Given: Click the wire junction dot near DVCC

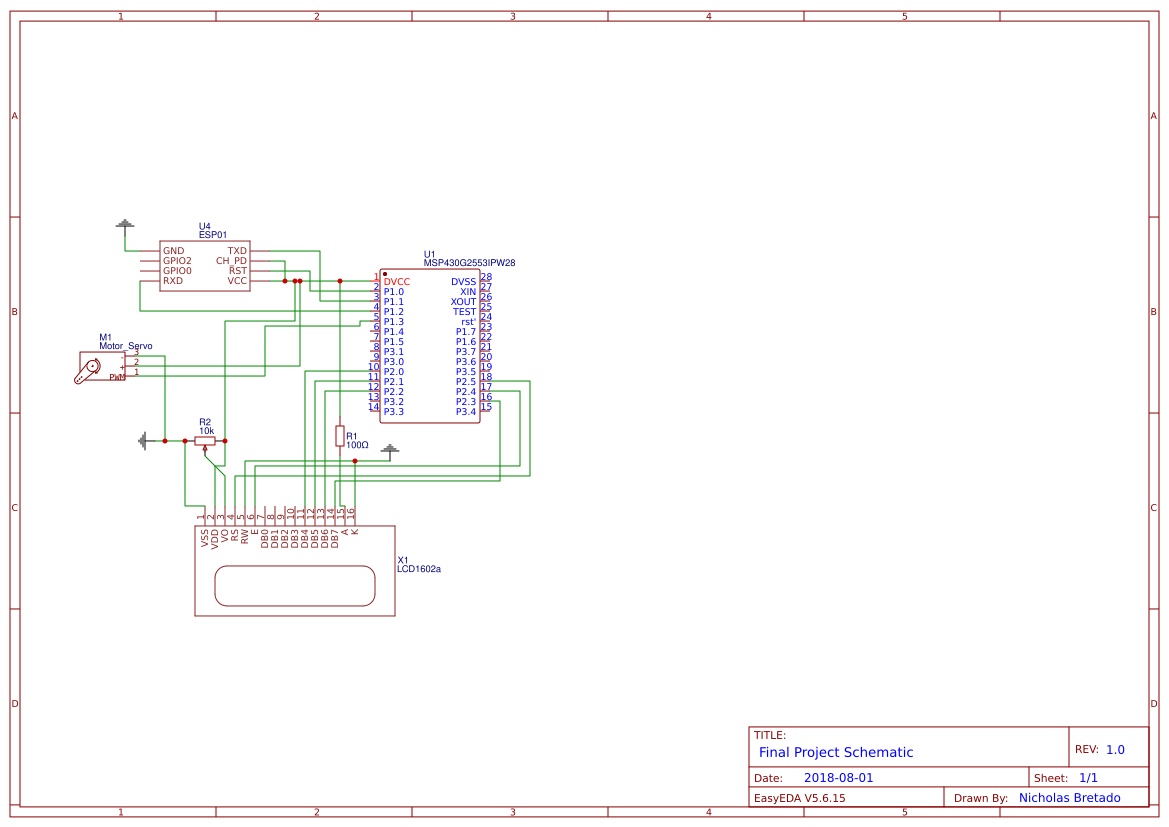Looking at the screenshot, I should point(340,281).
